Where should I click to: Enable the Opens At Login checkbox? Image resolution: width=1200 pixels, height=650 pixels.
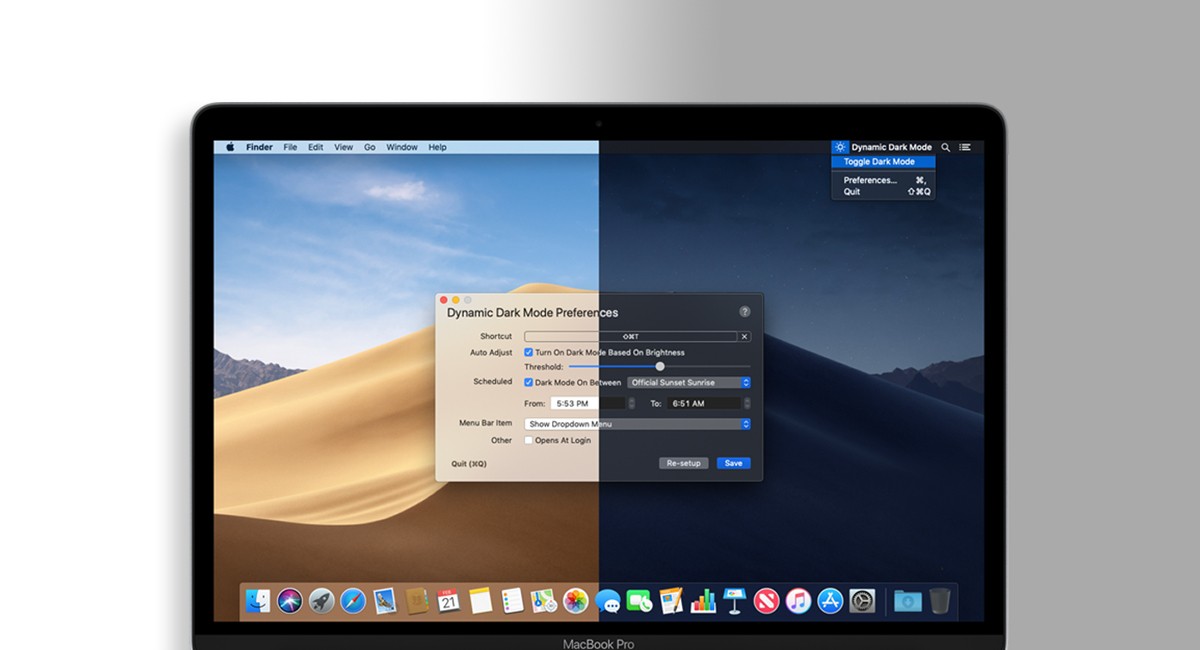[529, 441]
